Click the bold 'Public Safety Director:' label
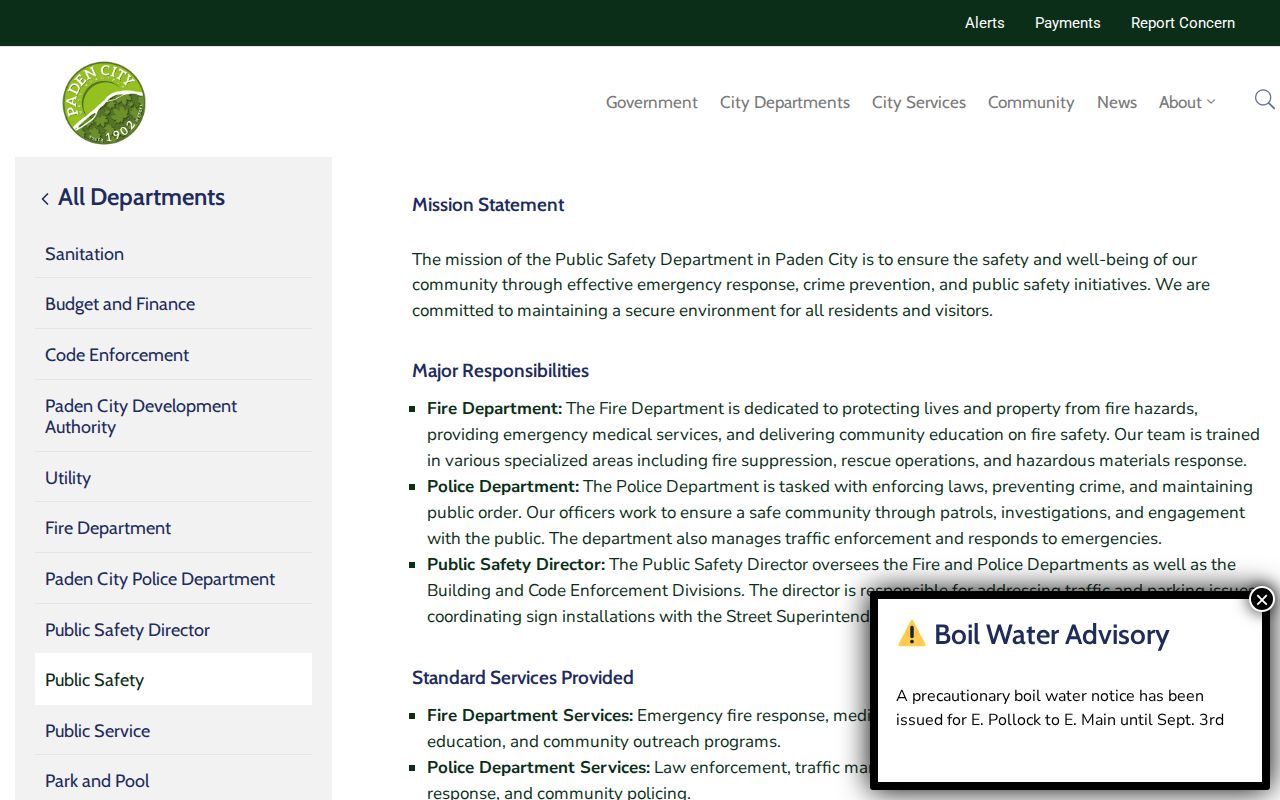 pyautogui.click(x=516, y=564)
